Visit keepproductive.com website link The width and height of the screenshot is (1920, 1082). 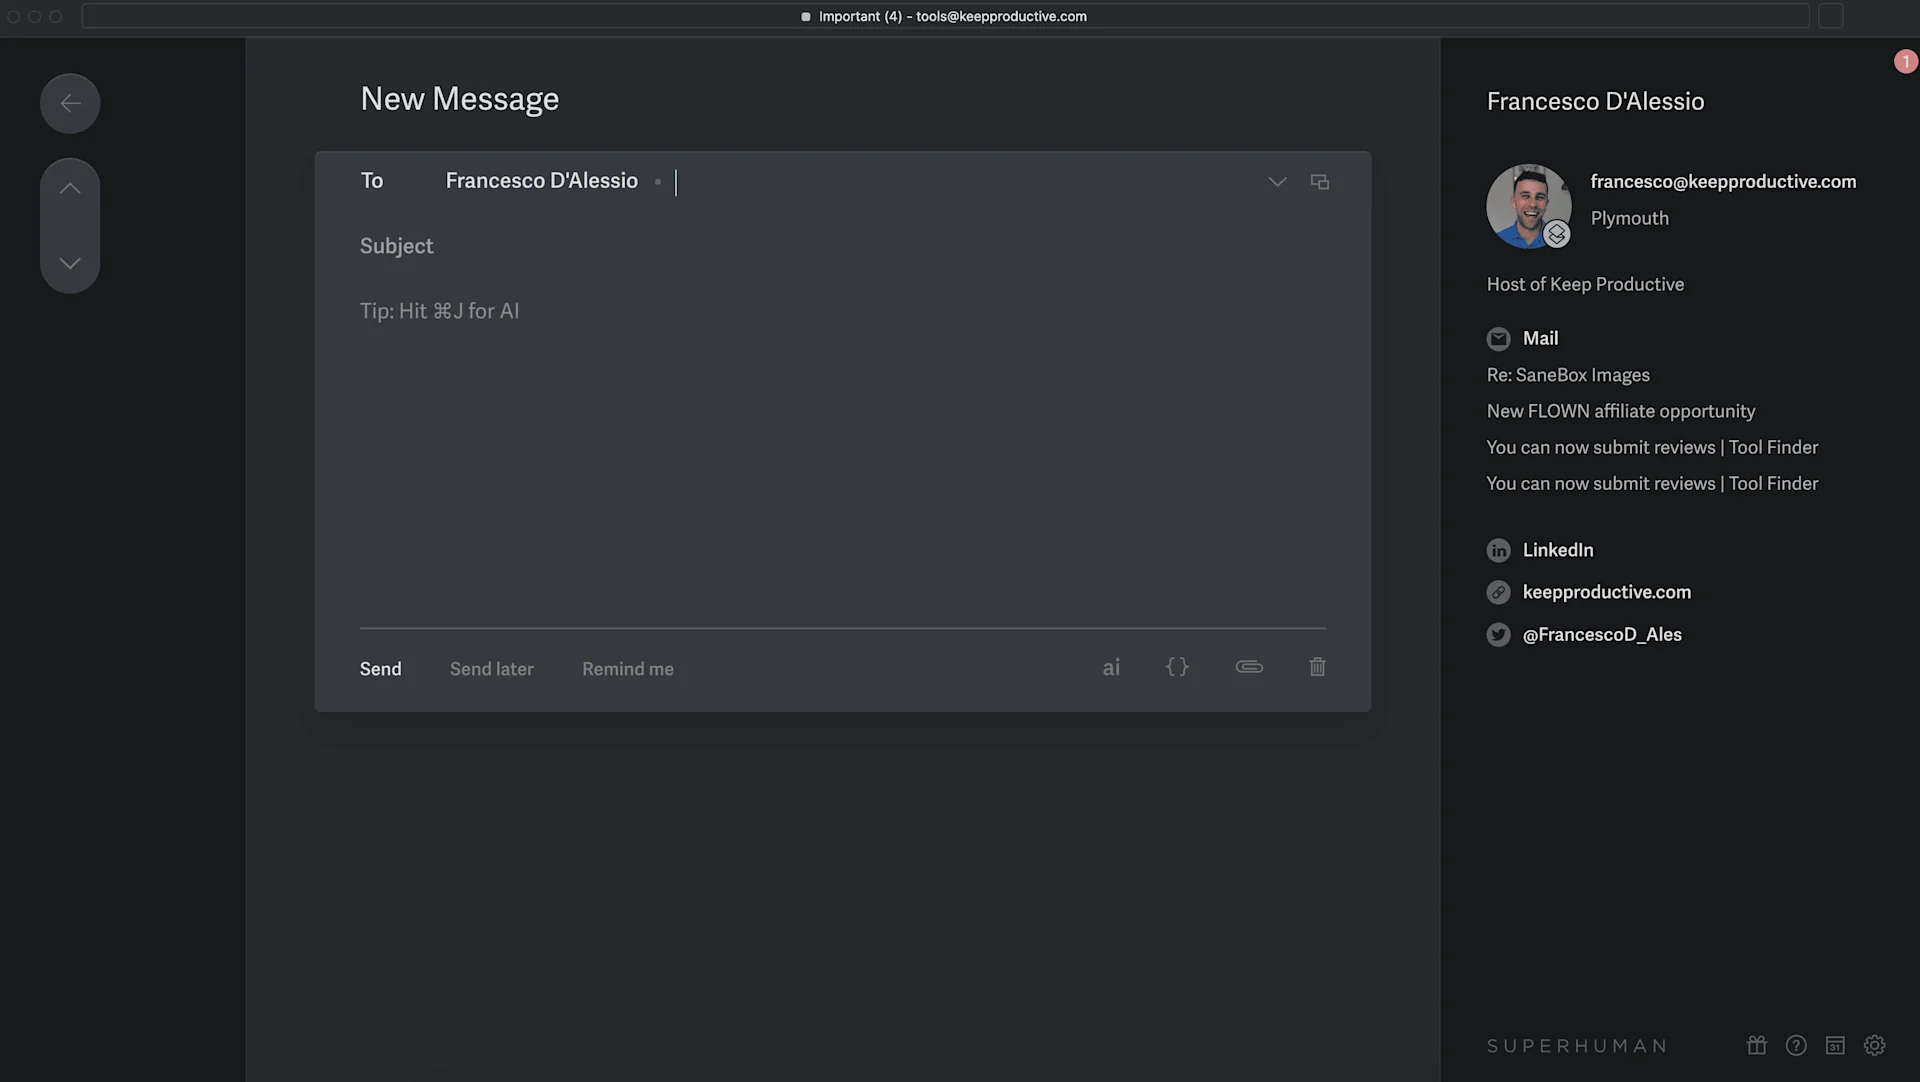tap(1607, 592)
